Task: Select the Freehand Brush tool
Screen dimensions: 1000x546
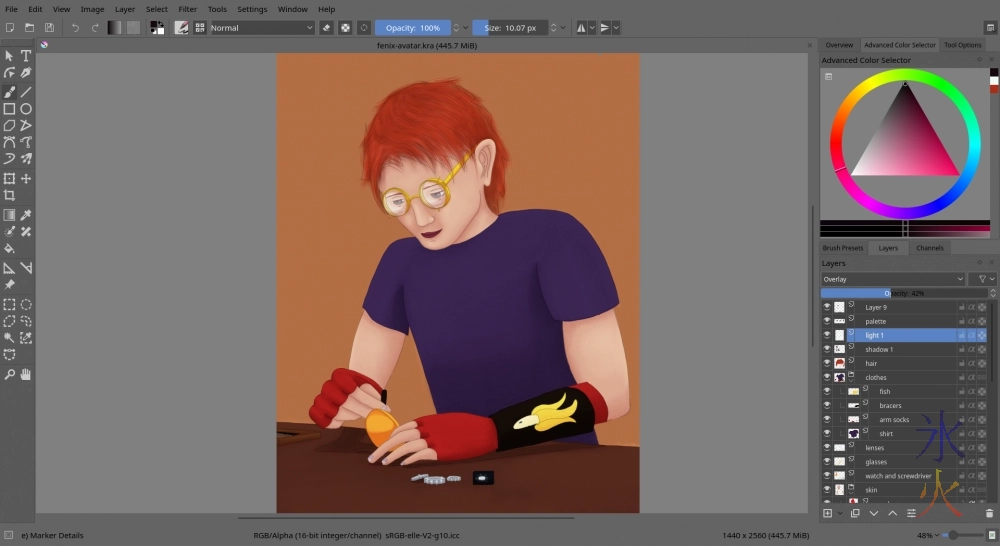Action: pyautogui.click(x=9, y=91)
